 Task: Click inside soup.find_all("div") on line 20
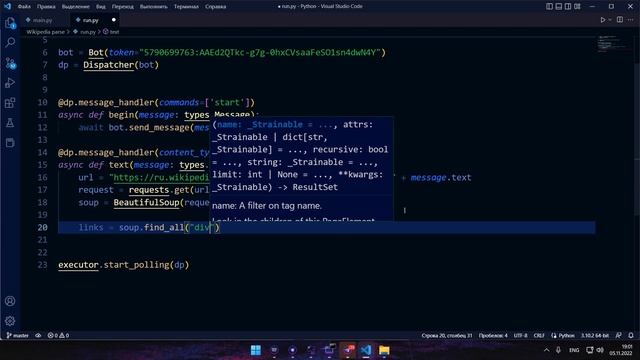point(169,227)
